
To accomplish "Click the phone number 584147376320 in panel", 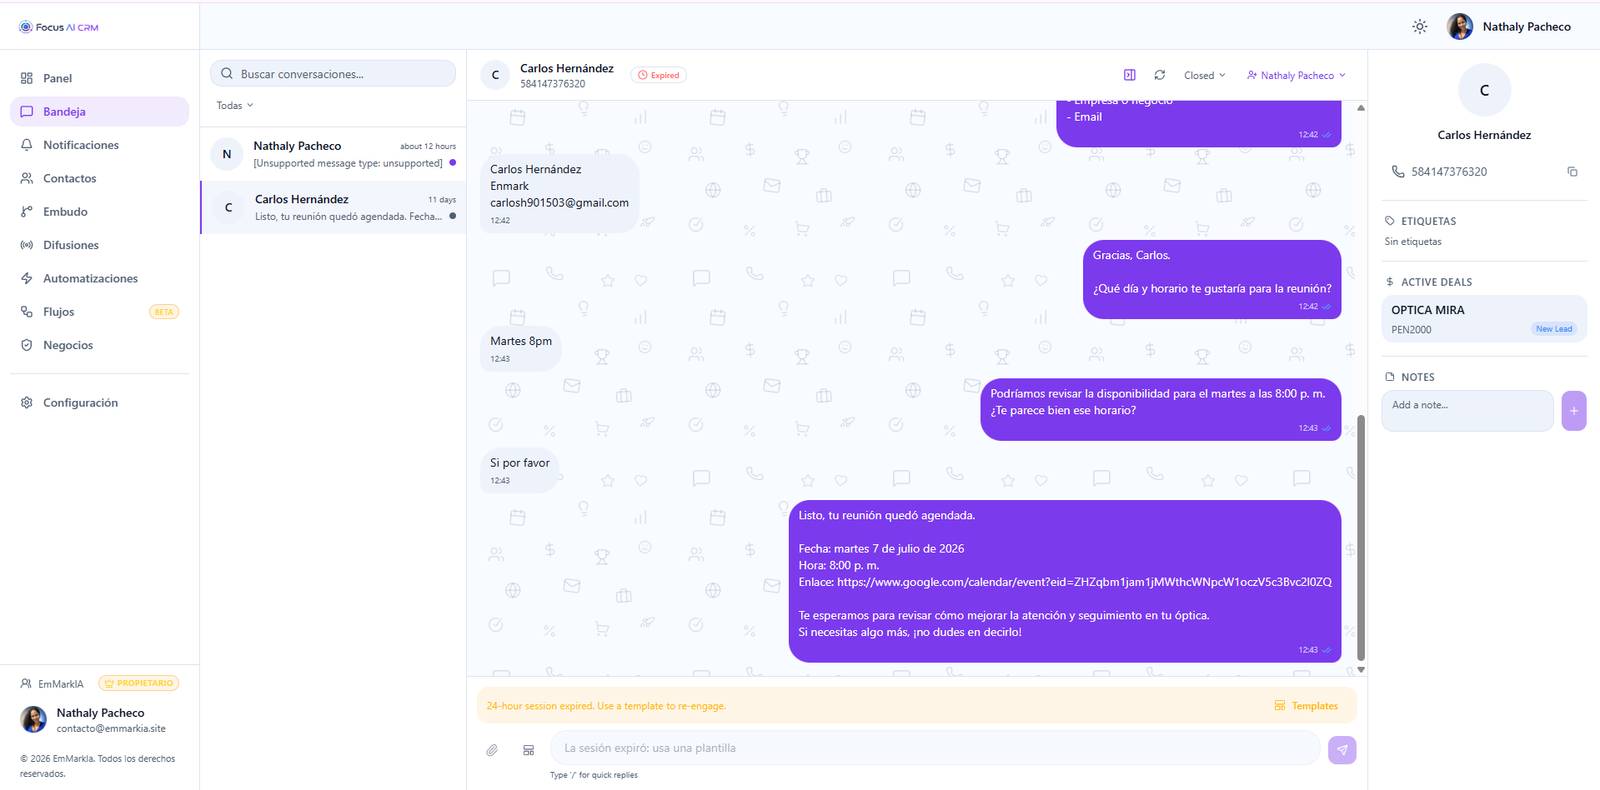I will 1449,172.
